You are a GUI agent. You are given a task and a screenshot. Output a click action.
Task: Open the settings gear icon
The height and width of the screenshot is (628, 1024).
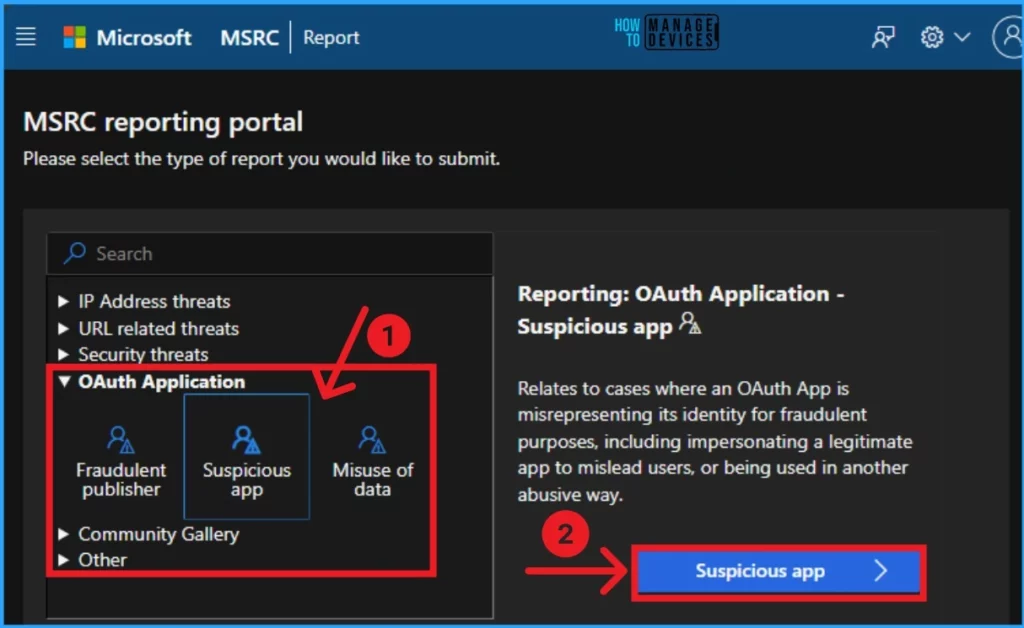pos(932,37)
